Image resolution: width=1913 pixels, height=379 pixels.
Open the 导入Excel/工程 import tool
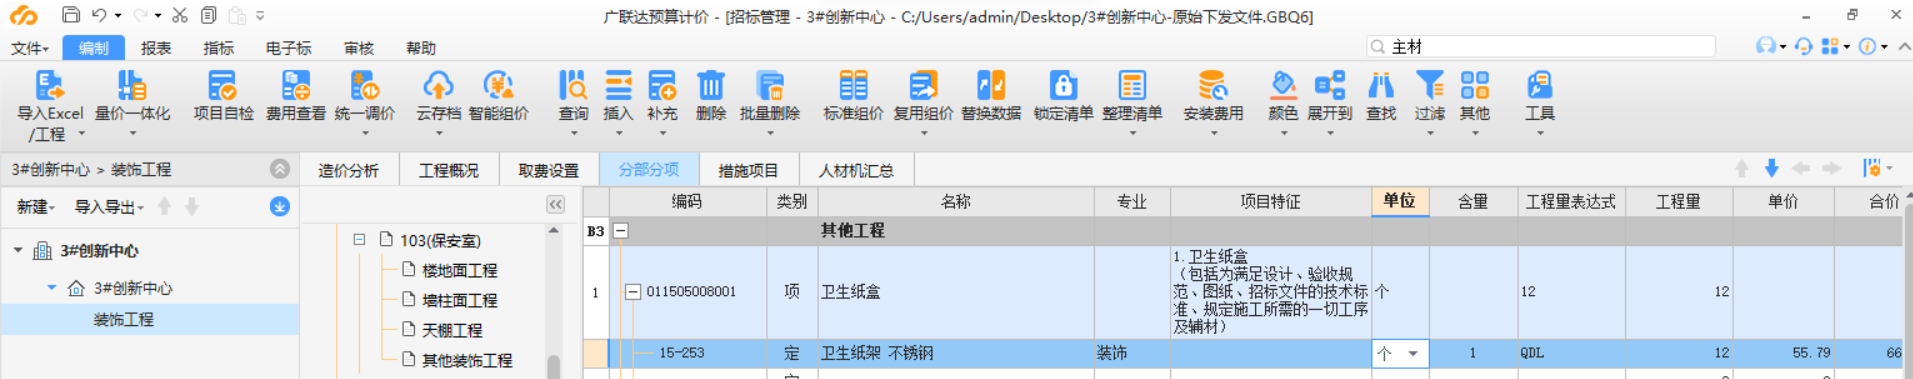pyautogui.click(x=49, y=106)
